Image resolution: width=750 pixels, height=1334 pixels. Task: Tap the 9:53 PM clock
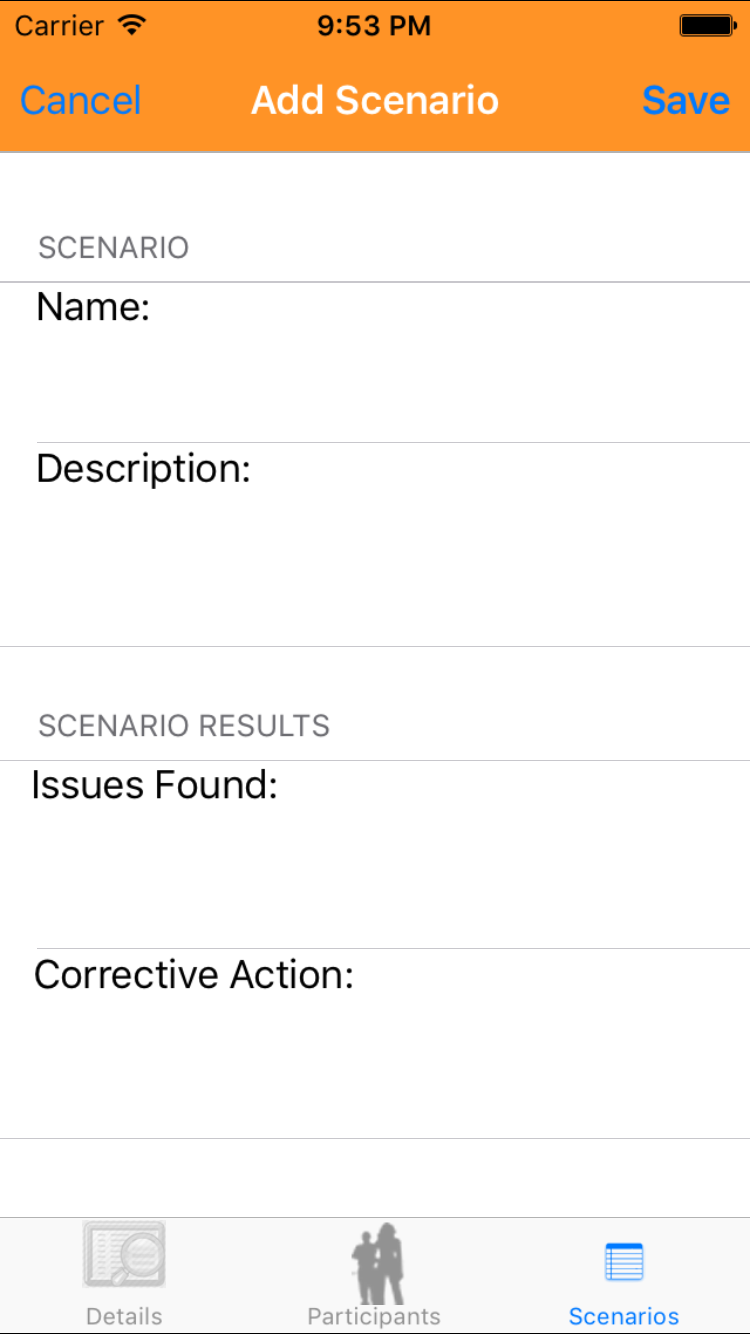click(374, 26)
